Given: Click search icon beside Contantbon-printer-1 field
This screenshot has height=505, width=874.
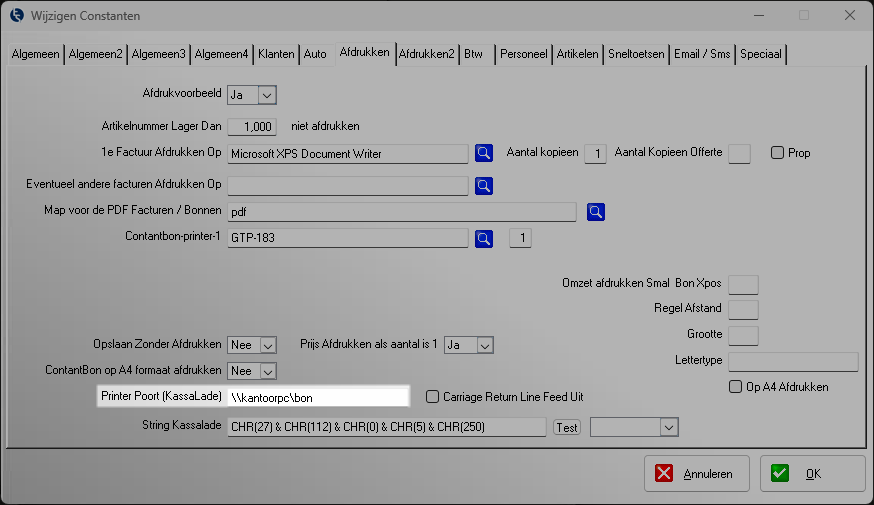Looking at the screenshot, I should click(484, 238).
